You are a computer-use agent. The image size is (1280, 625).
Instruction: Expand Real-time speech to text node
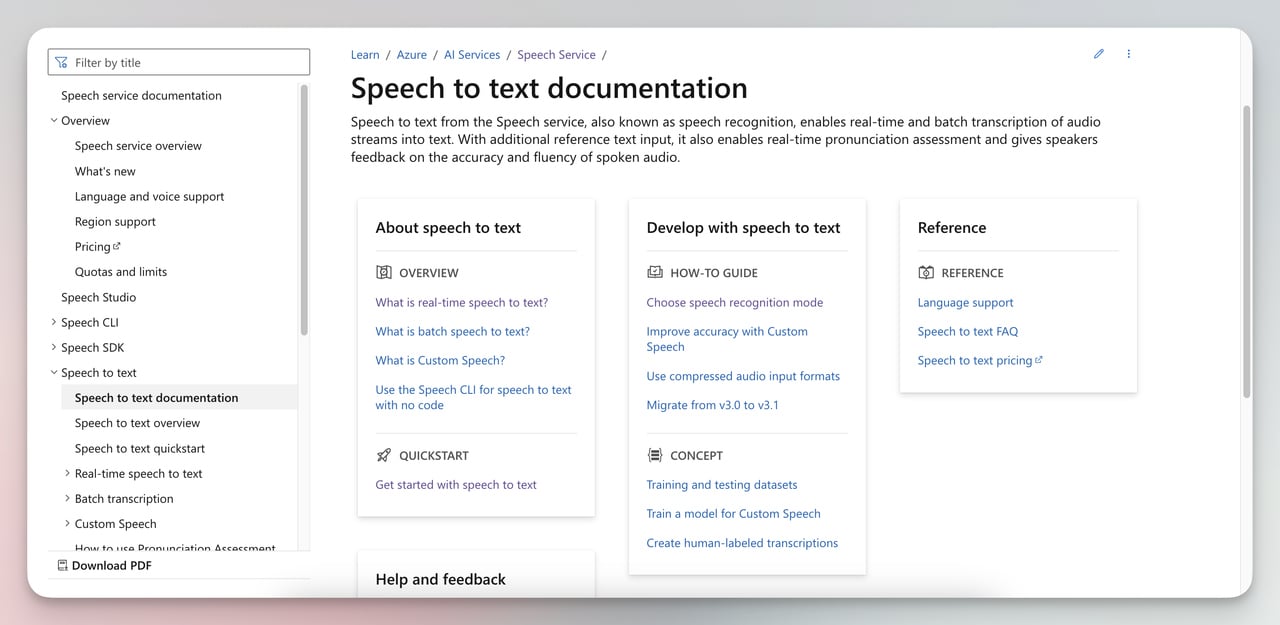pos(67,473)
